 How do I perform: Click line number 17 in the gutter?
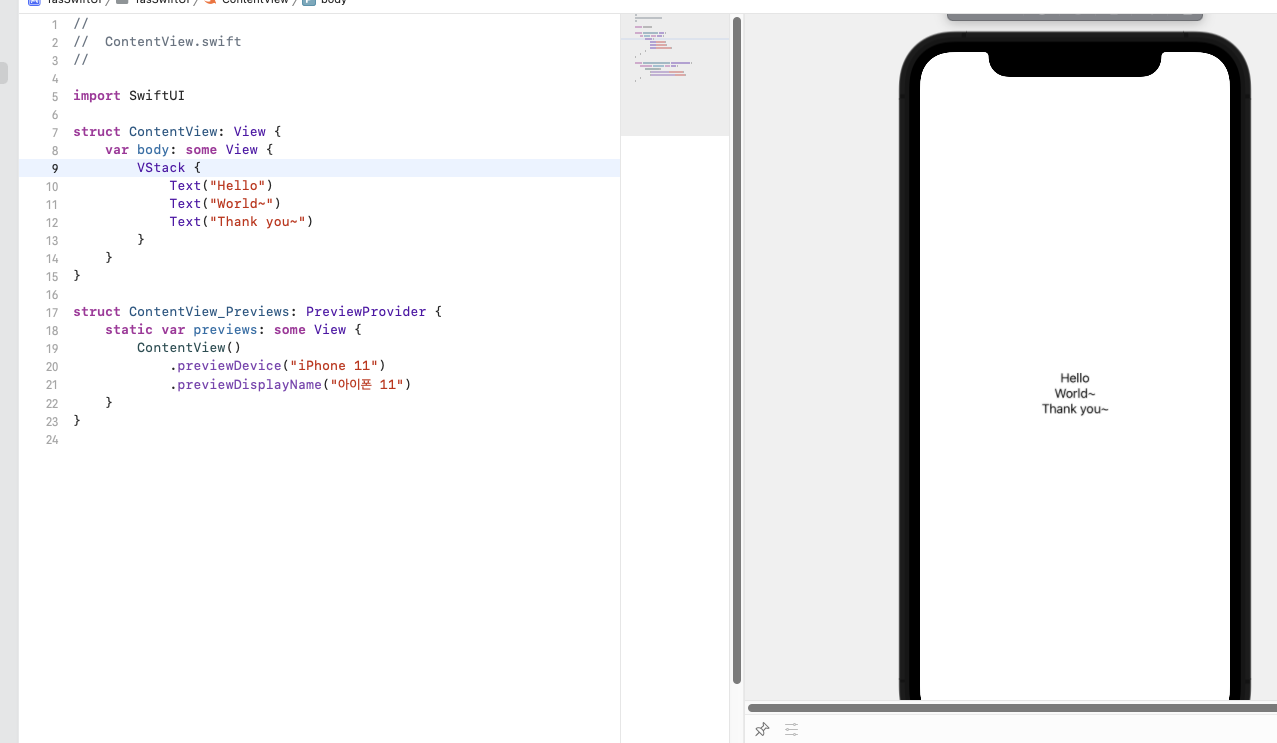52,312
